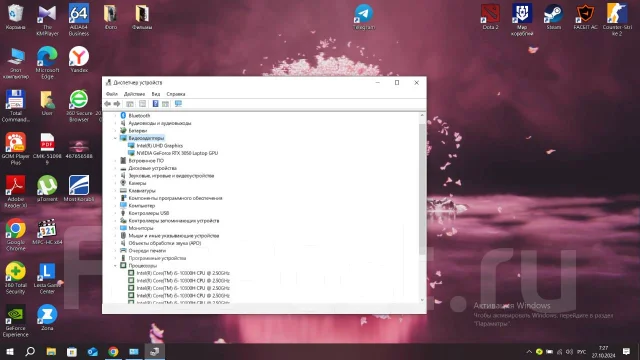Select the FACEIT AC desktop icon

[585, 17]
